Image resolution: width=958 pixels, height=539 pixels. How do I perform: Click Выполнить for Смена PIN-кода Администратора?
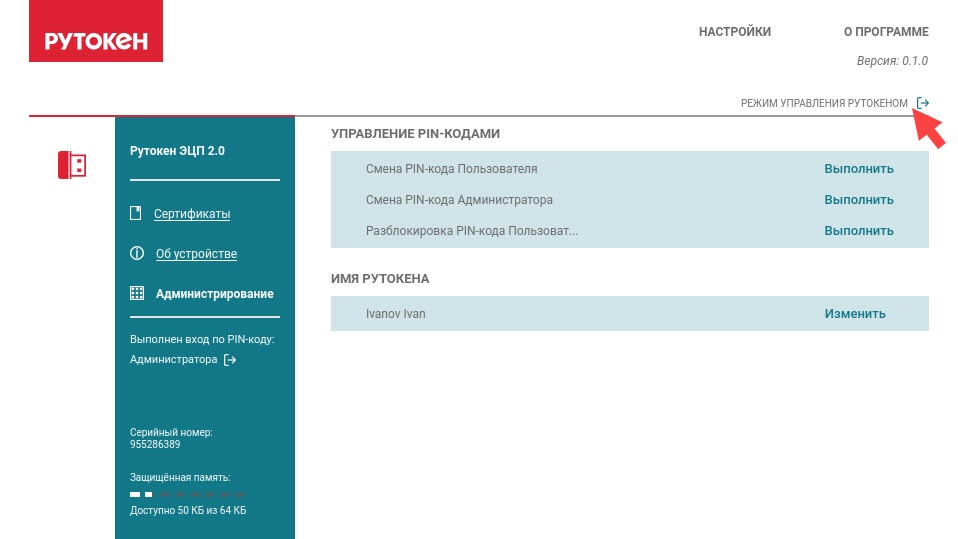[858, 200]
